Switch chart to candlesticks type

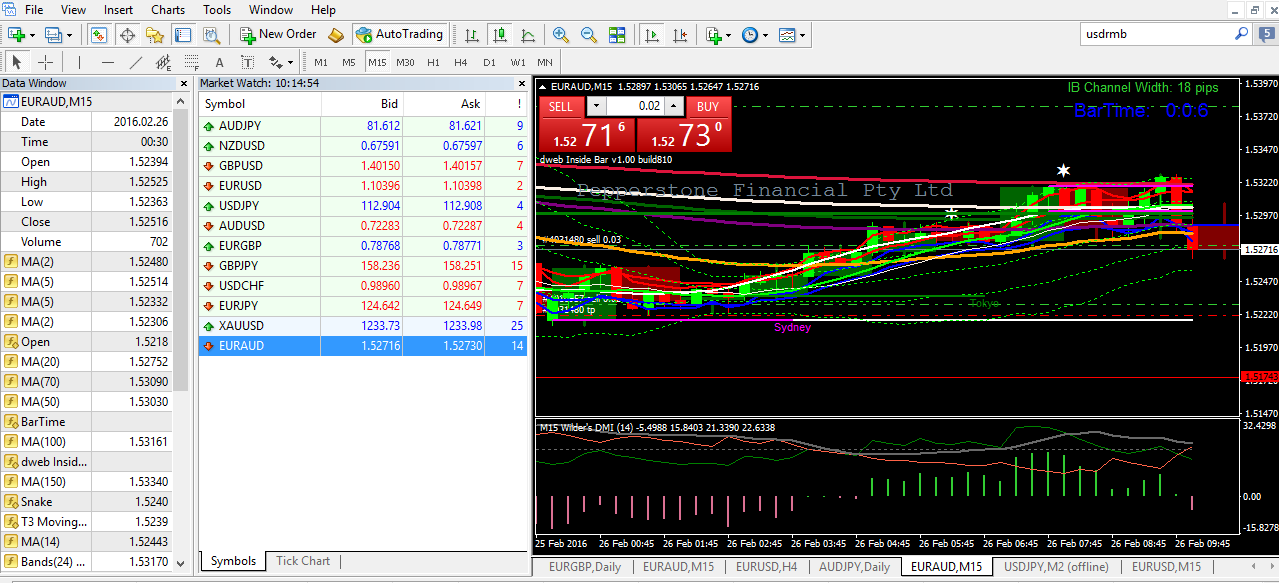(499, 34)
